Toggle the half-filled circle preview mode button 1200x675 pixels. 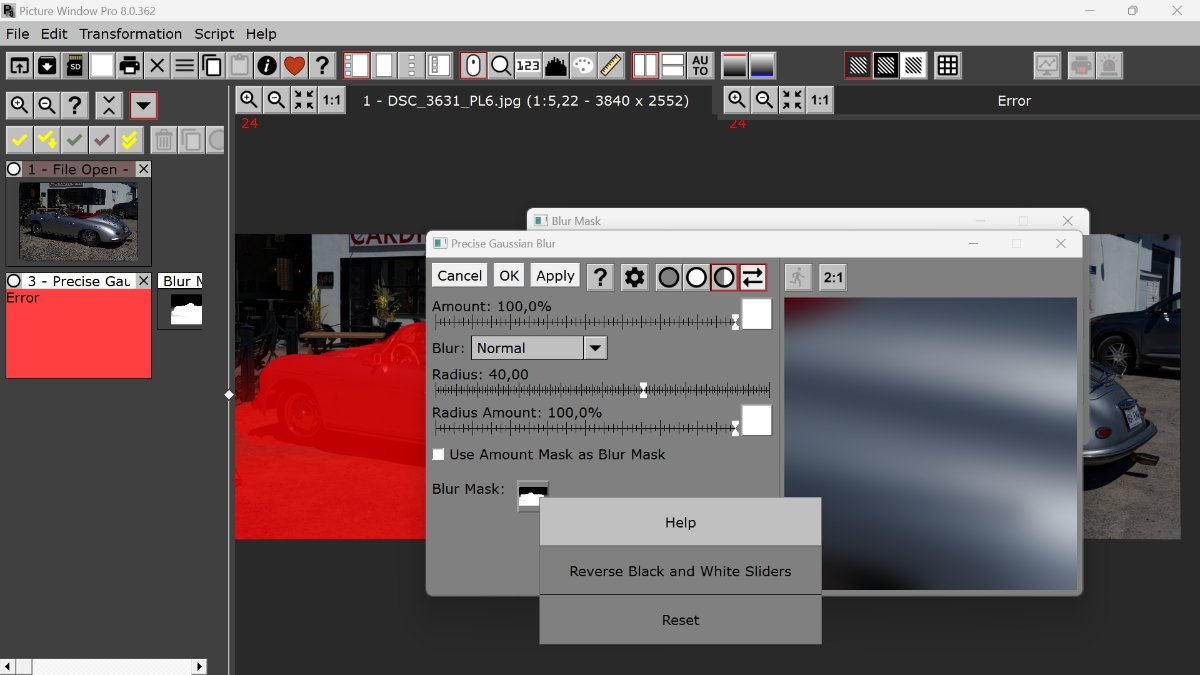(x=724, y=277)
